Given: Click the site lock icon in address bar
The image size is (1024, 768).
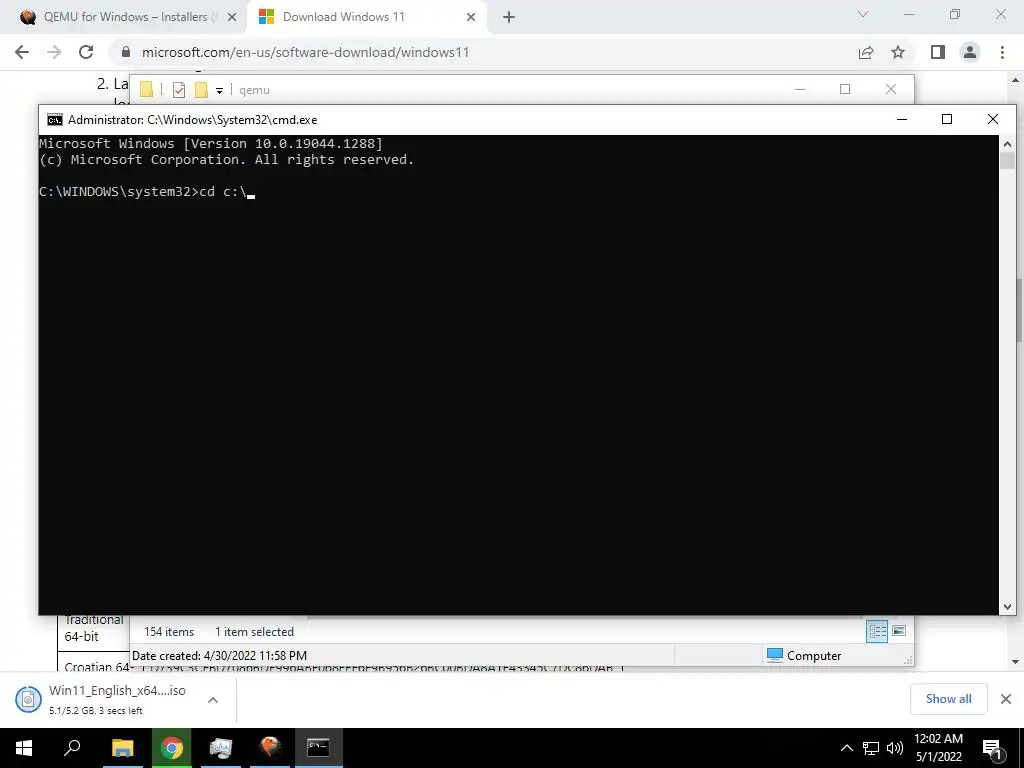Looking at the screenshot, I should point(126,52).
